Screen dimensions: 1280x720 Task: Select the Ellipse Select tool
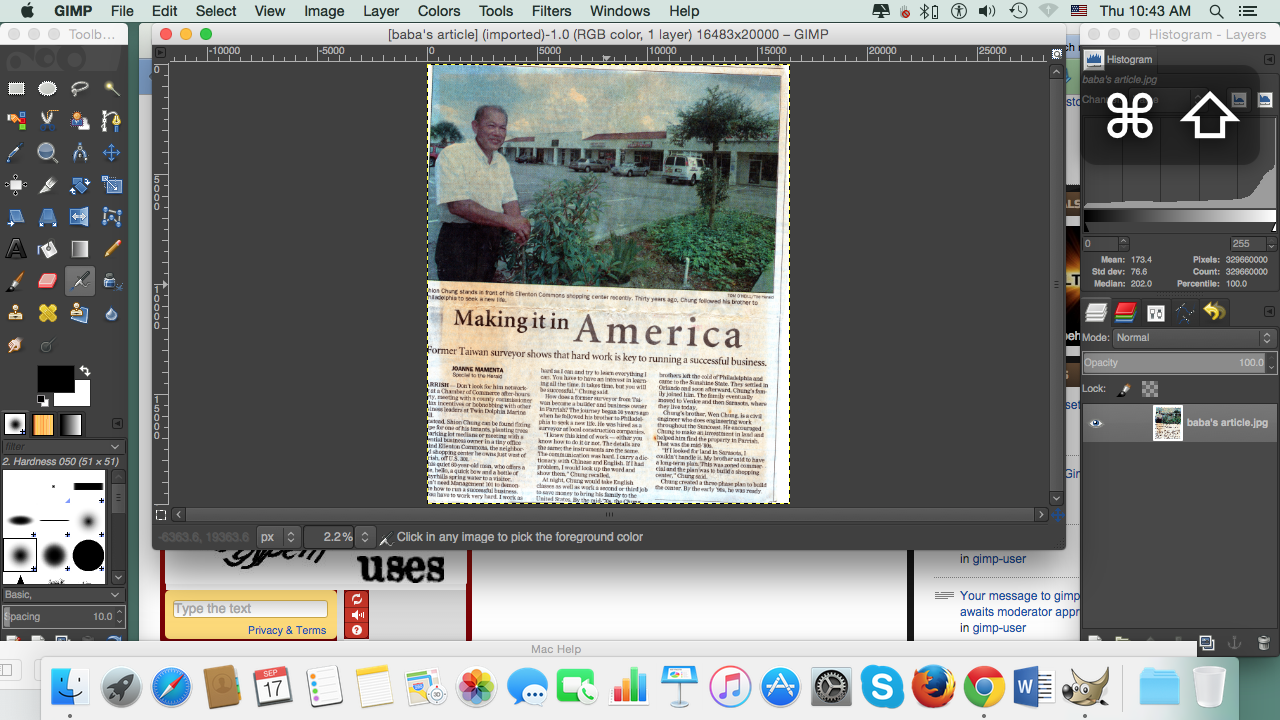point(48,89)
